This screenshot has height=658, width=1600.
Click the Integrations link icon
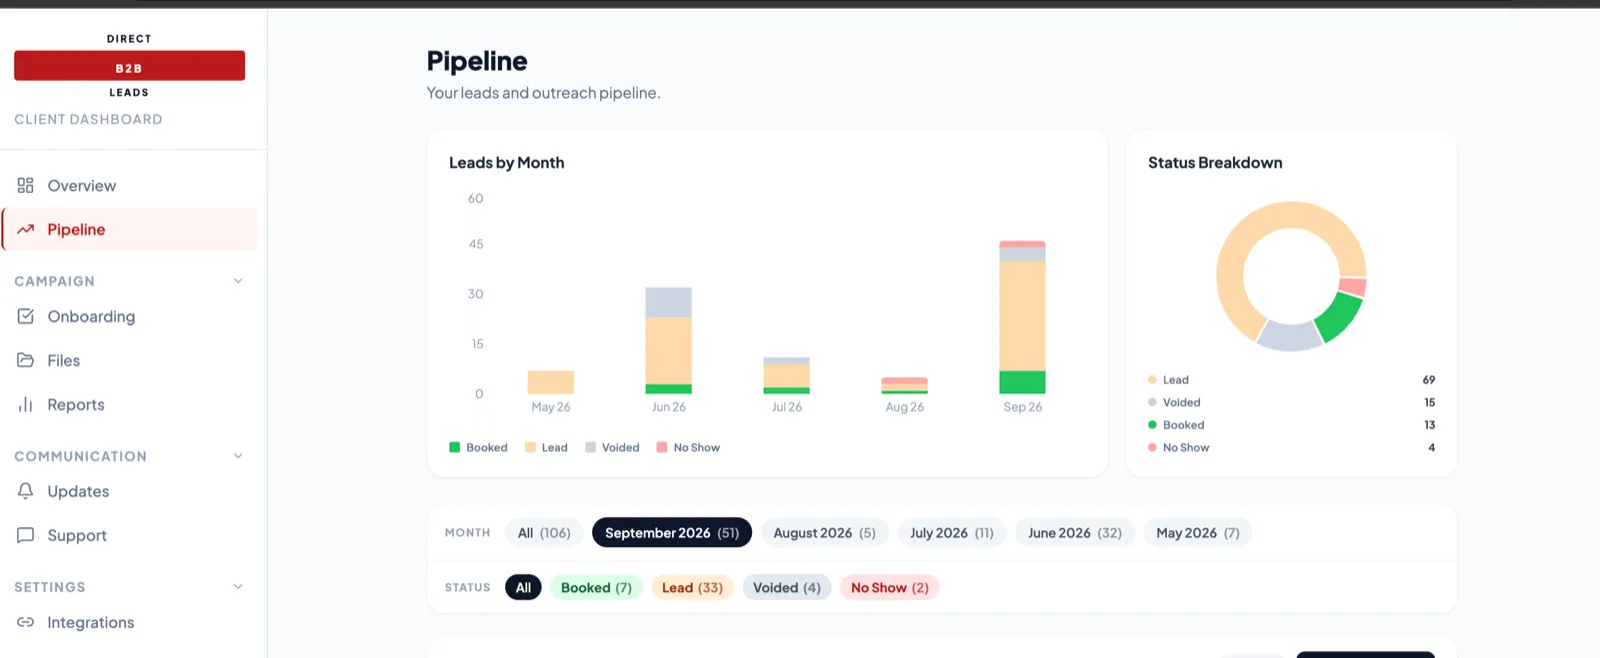(x=26, y=622)
